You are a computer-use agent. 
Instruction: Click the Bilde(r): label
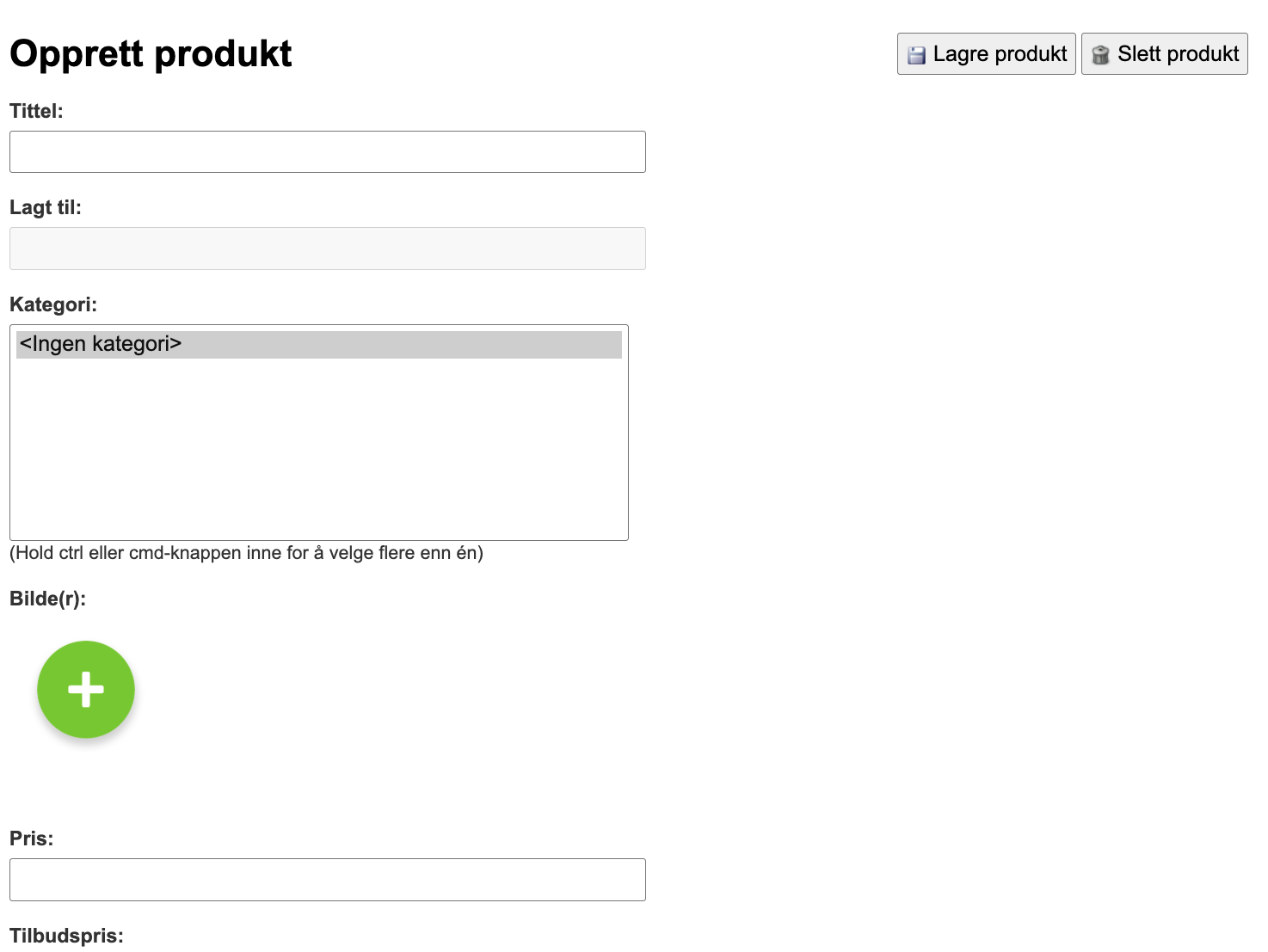tap(48, 599)
